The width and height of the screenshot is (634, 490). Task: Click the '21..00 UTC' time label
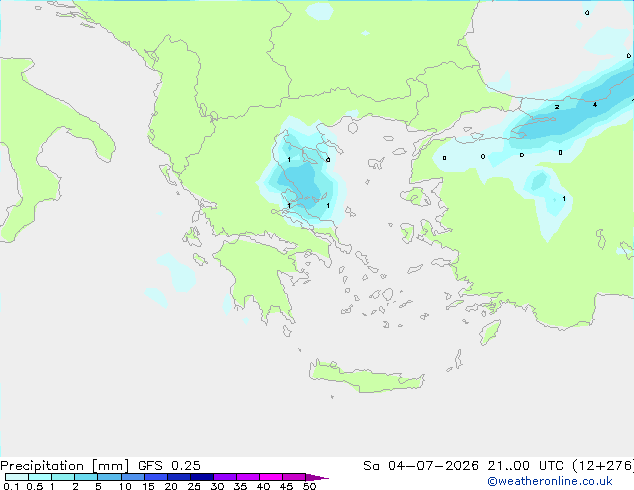tap(525, 466)
